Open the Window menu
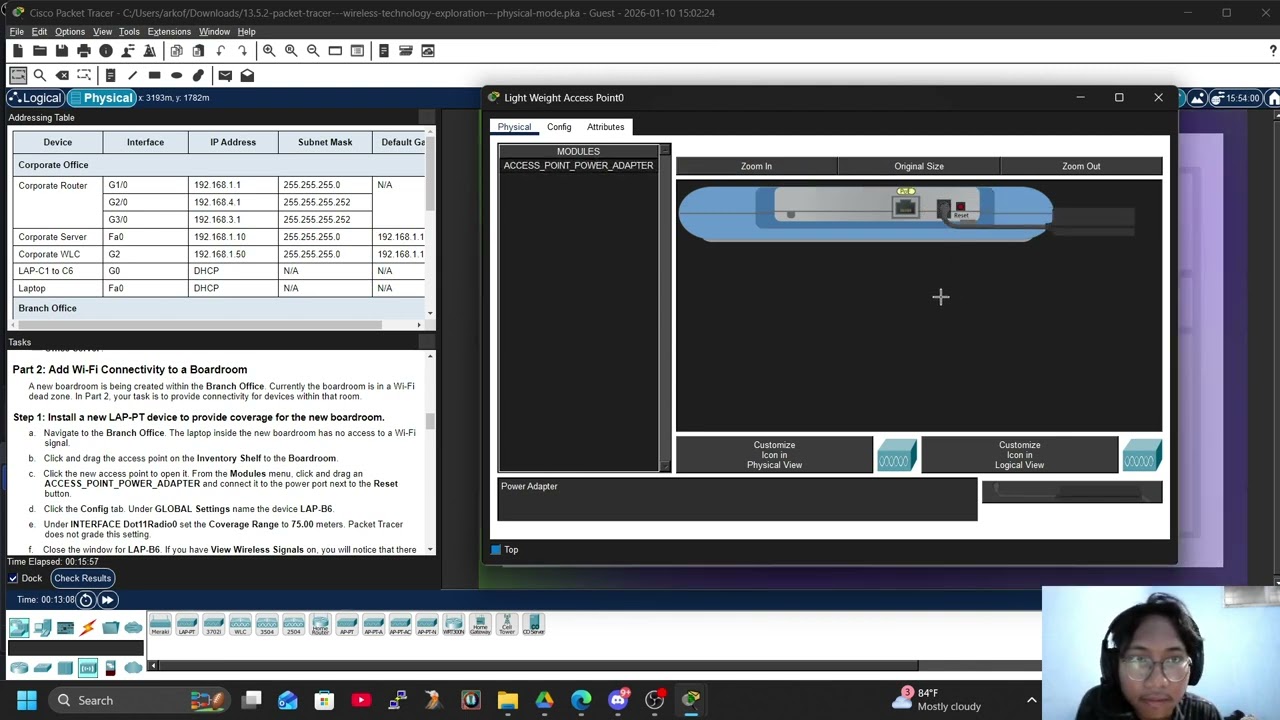 tap(214, 32)
